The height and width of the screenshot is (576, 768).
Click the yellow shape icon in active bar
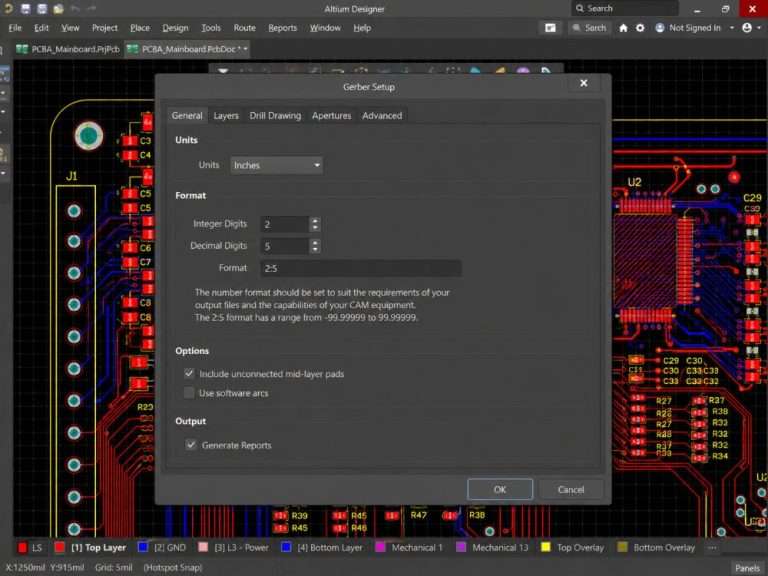(x=499, y=71)
